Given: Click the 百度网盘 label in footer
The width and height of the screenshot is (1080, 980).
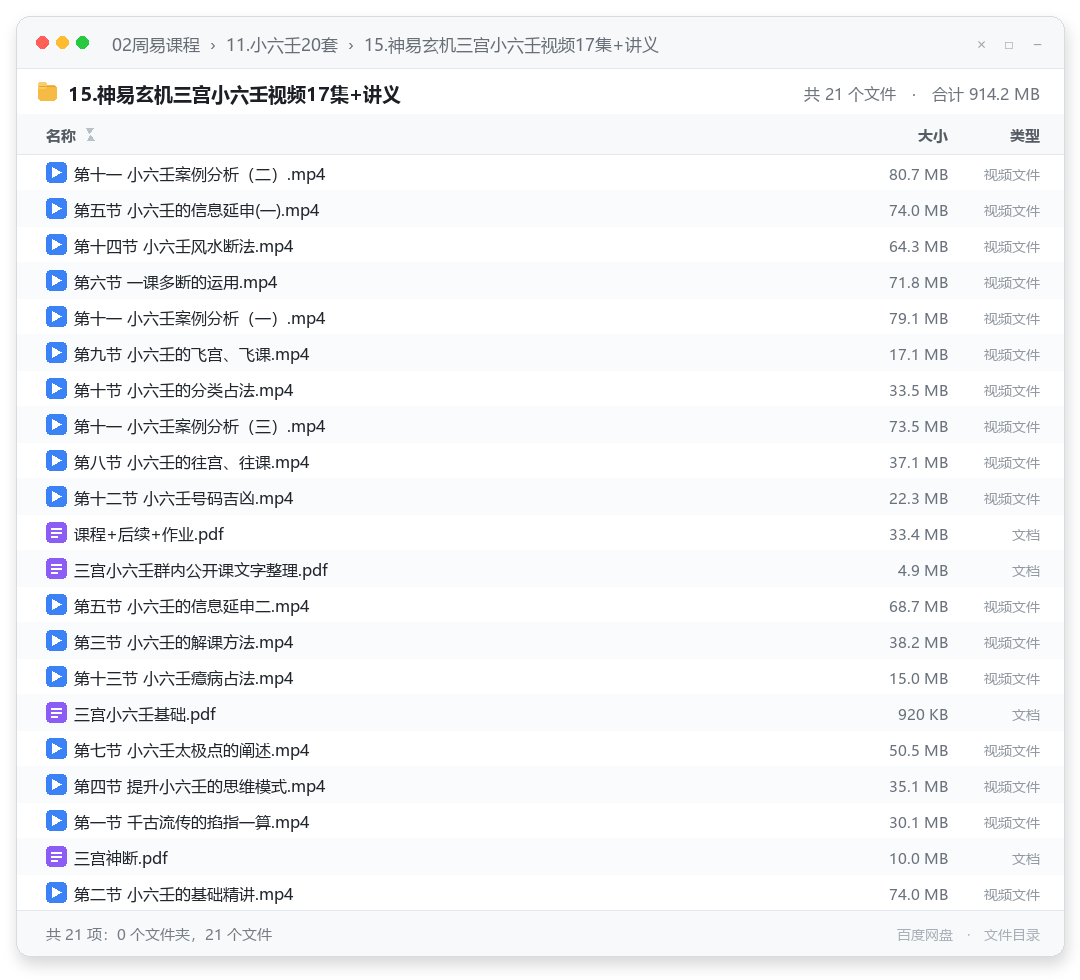Looking at the screenshot, I should click(925, 935).
